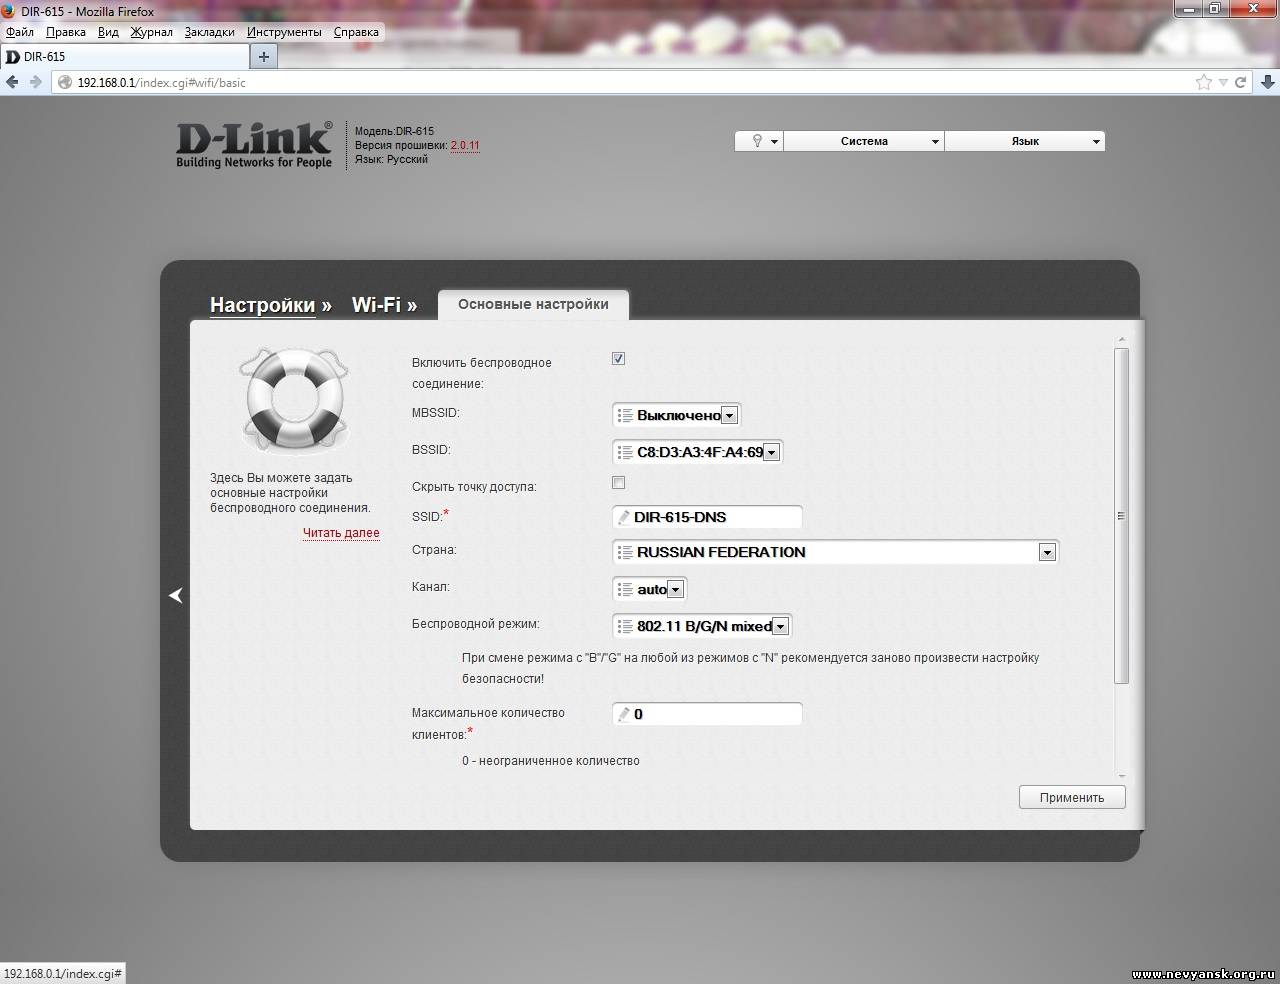Expand the country RUSSIAN FEDERATION dropdown
The image size is (1280, 984).
[834, 552]
